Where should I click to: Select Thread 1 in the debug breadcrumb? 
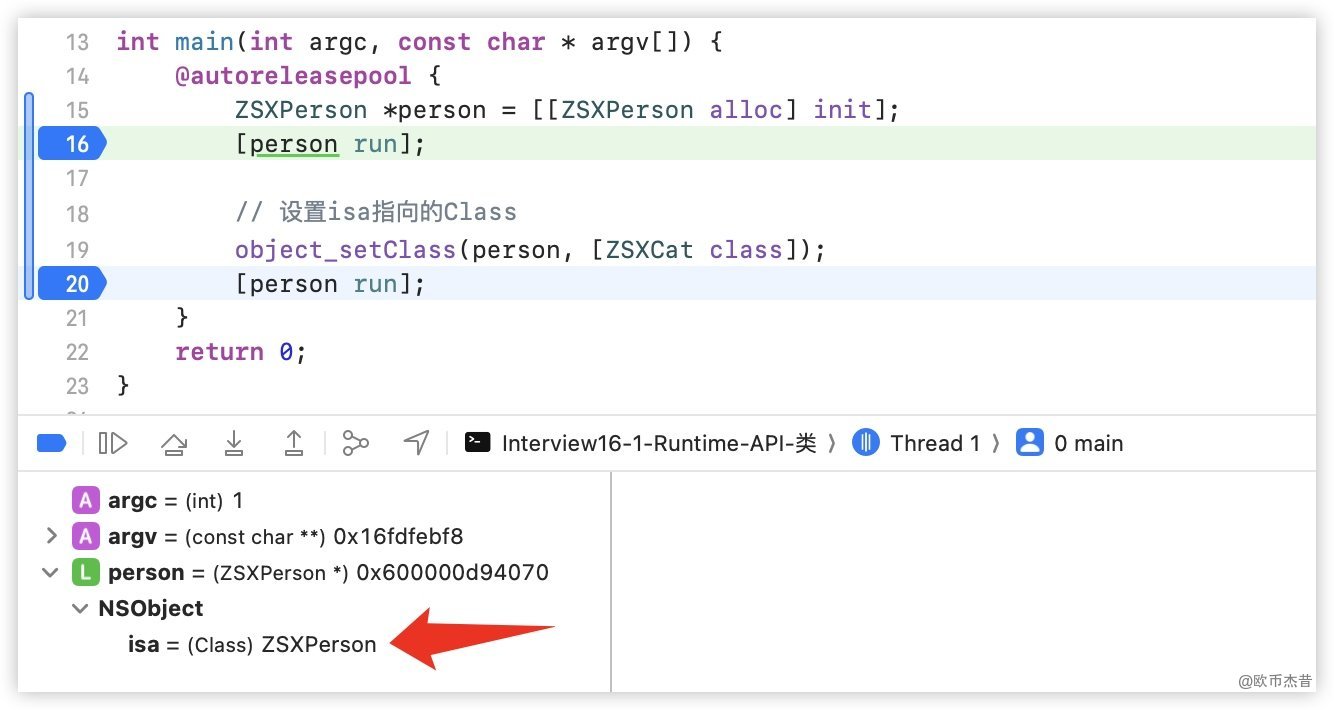point(933,443)
